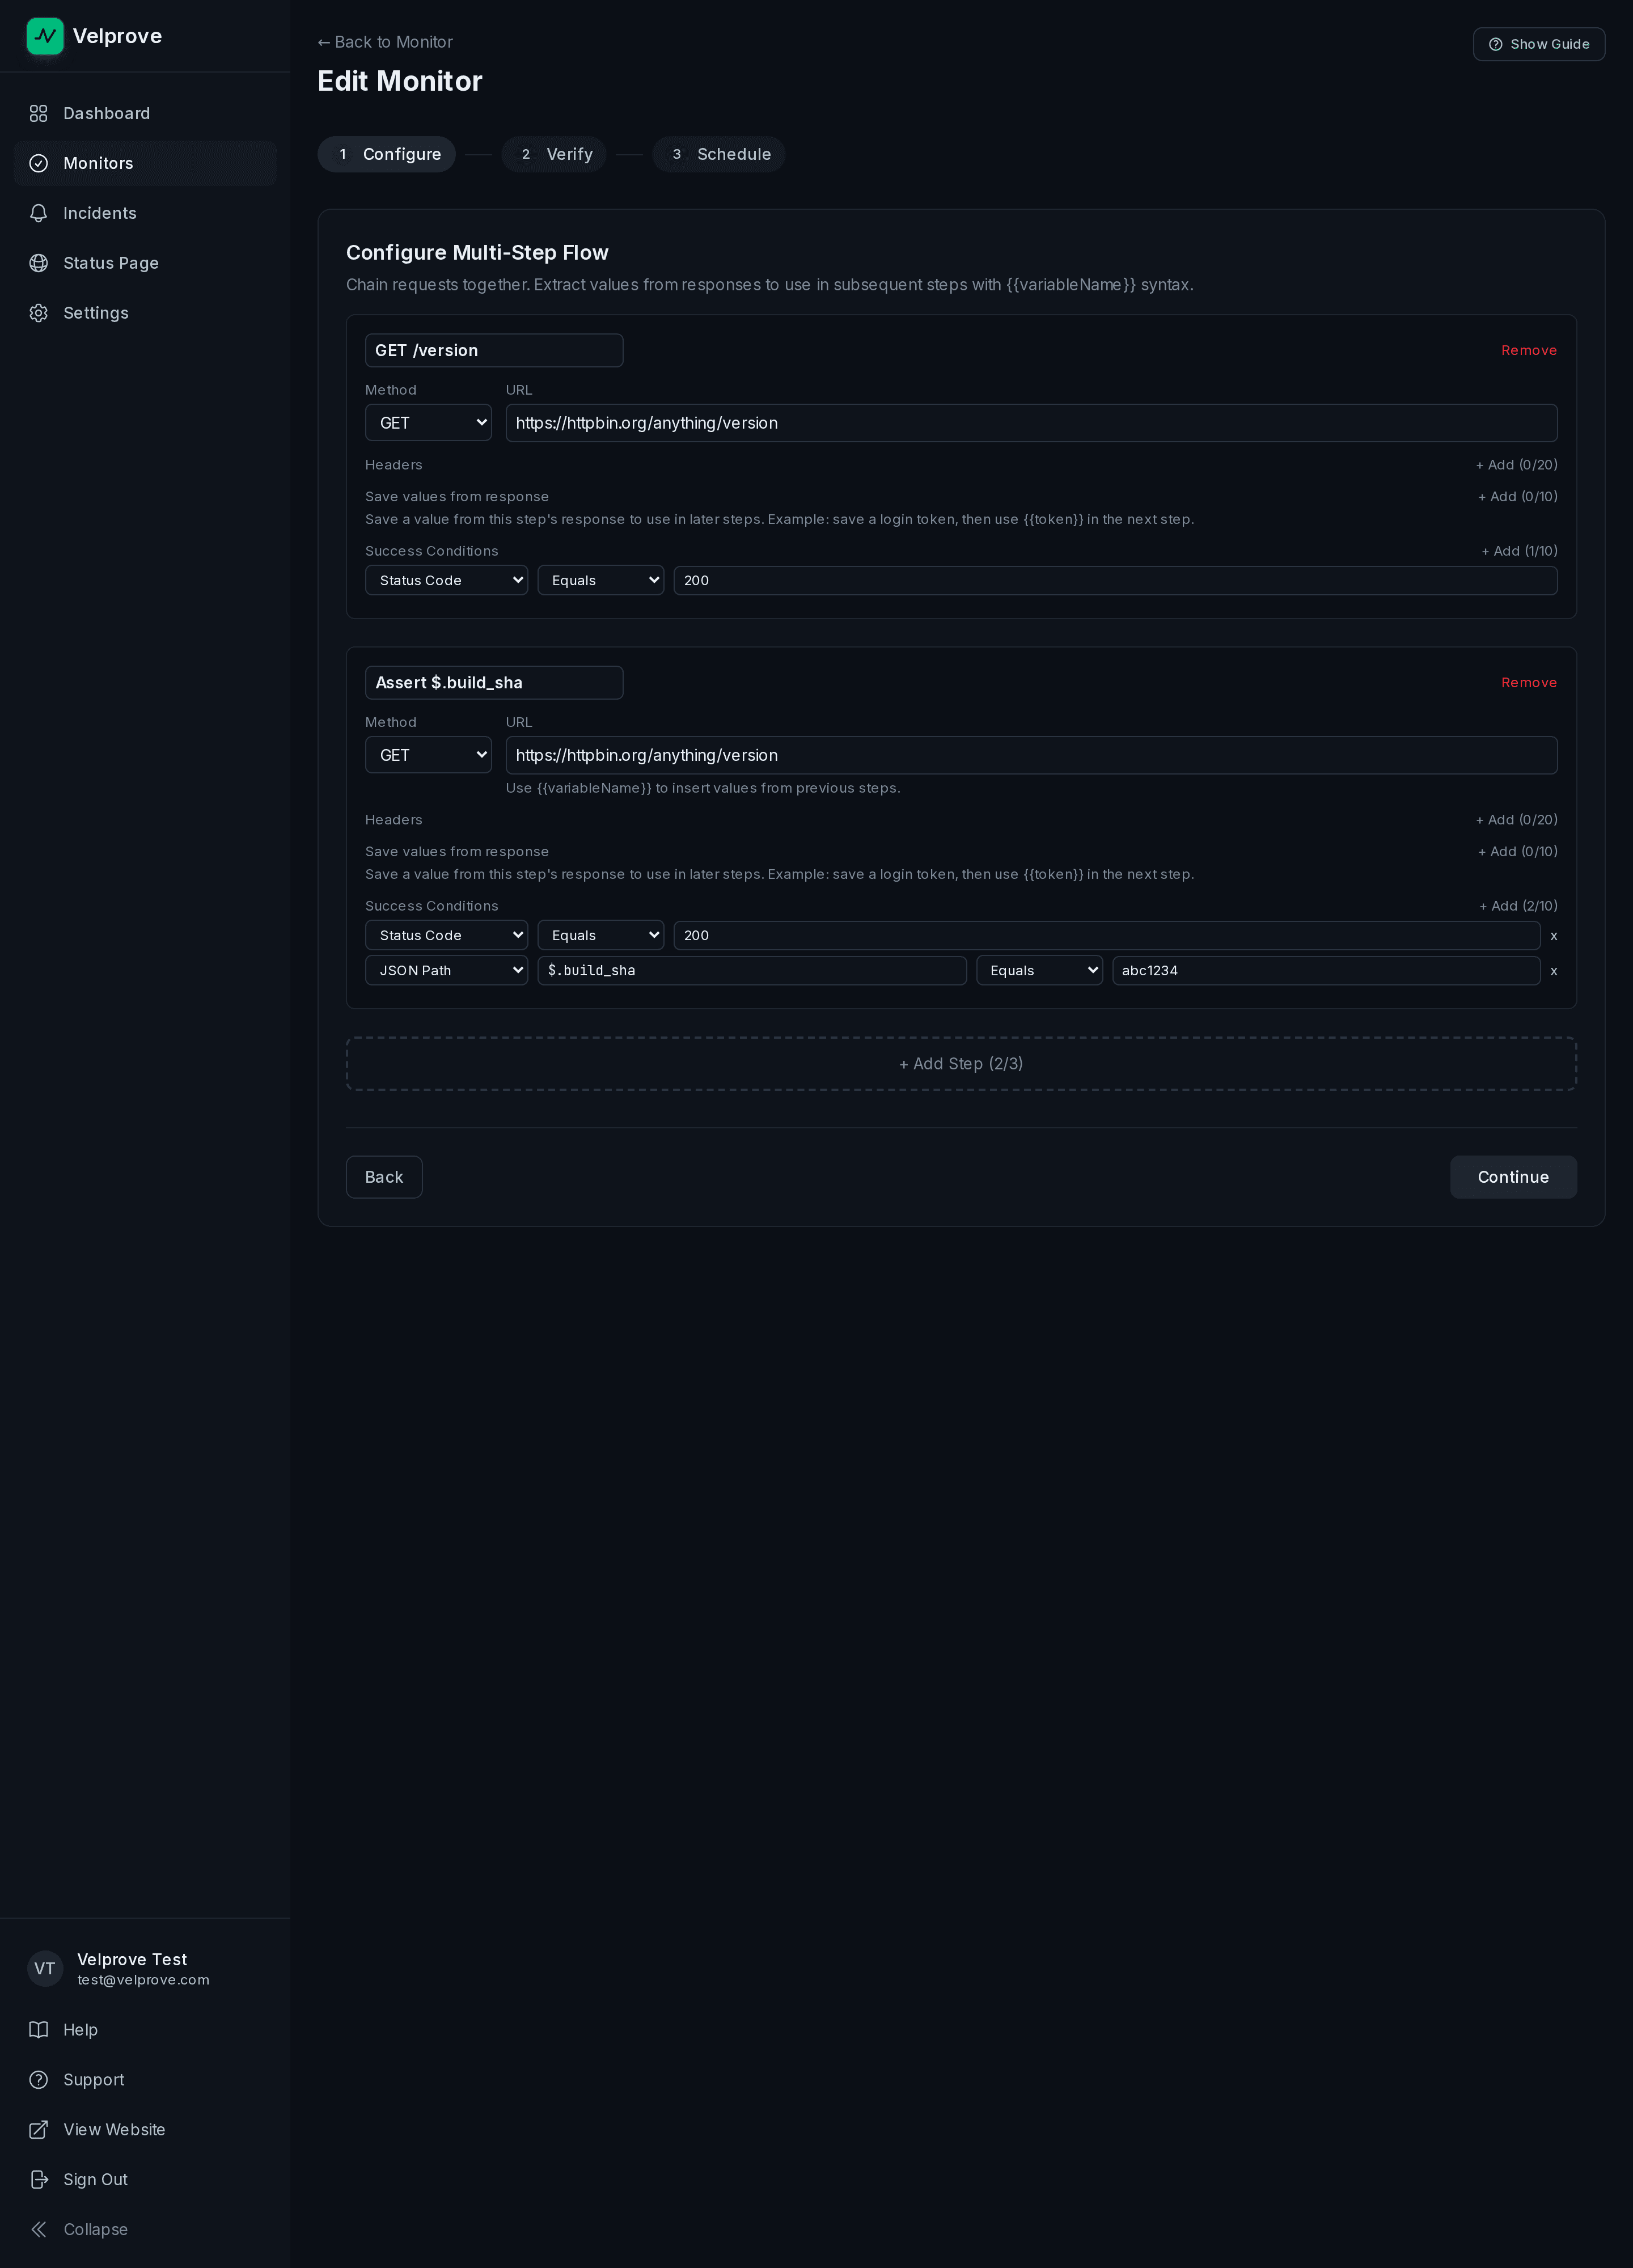Image resolution: width=1633 pixels, height=2268 pixels.
Task: Click the abc1234 expected value field
Action: (1326, 971)
